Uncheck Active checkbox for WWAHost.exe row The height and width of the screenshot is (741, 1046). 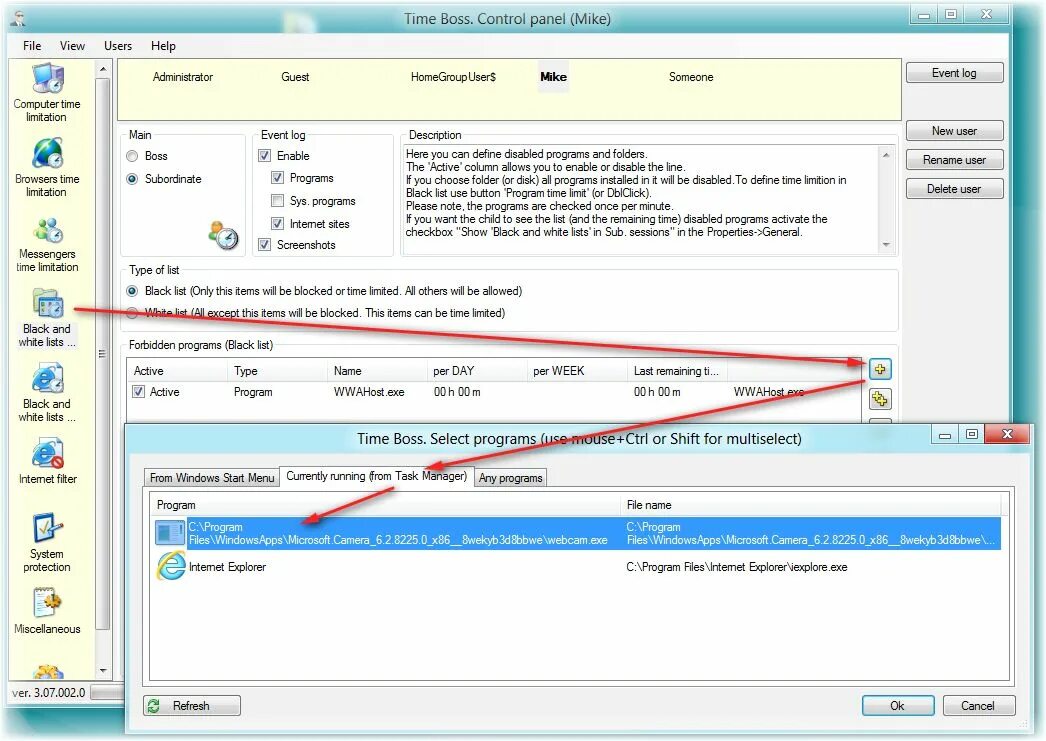[x=138, y=392]
